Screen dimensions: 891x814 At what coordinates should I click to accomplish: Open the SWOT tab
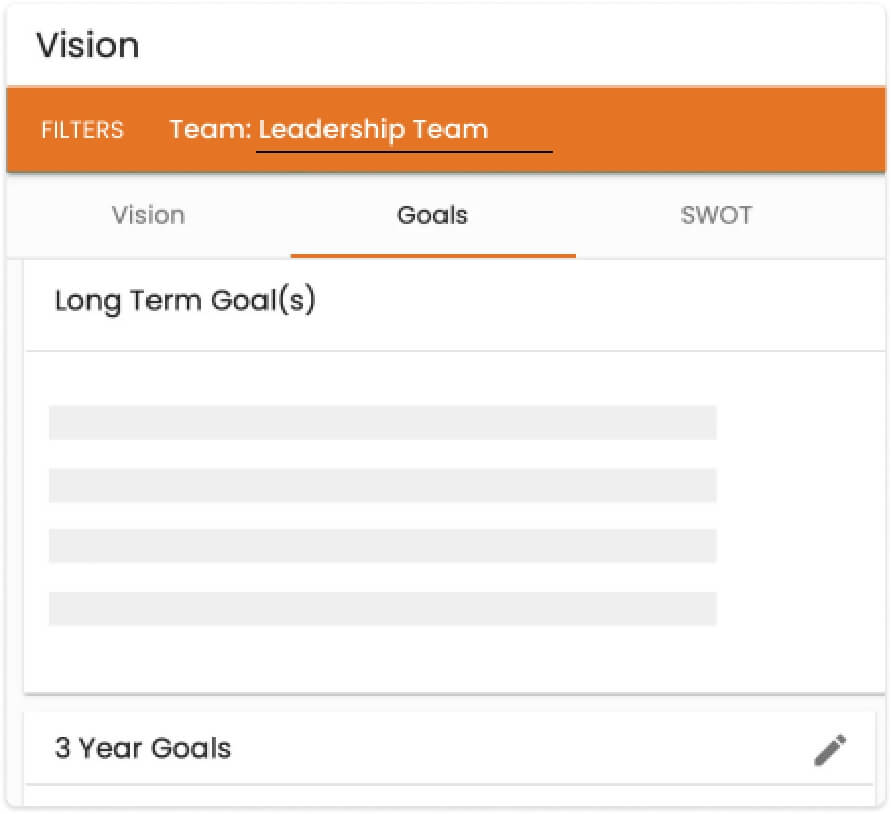click(716, 215)
